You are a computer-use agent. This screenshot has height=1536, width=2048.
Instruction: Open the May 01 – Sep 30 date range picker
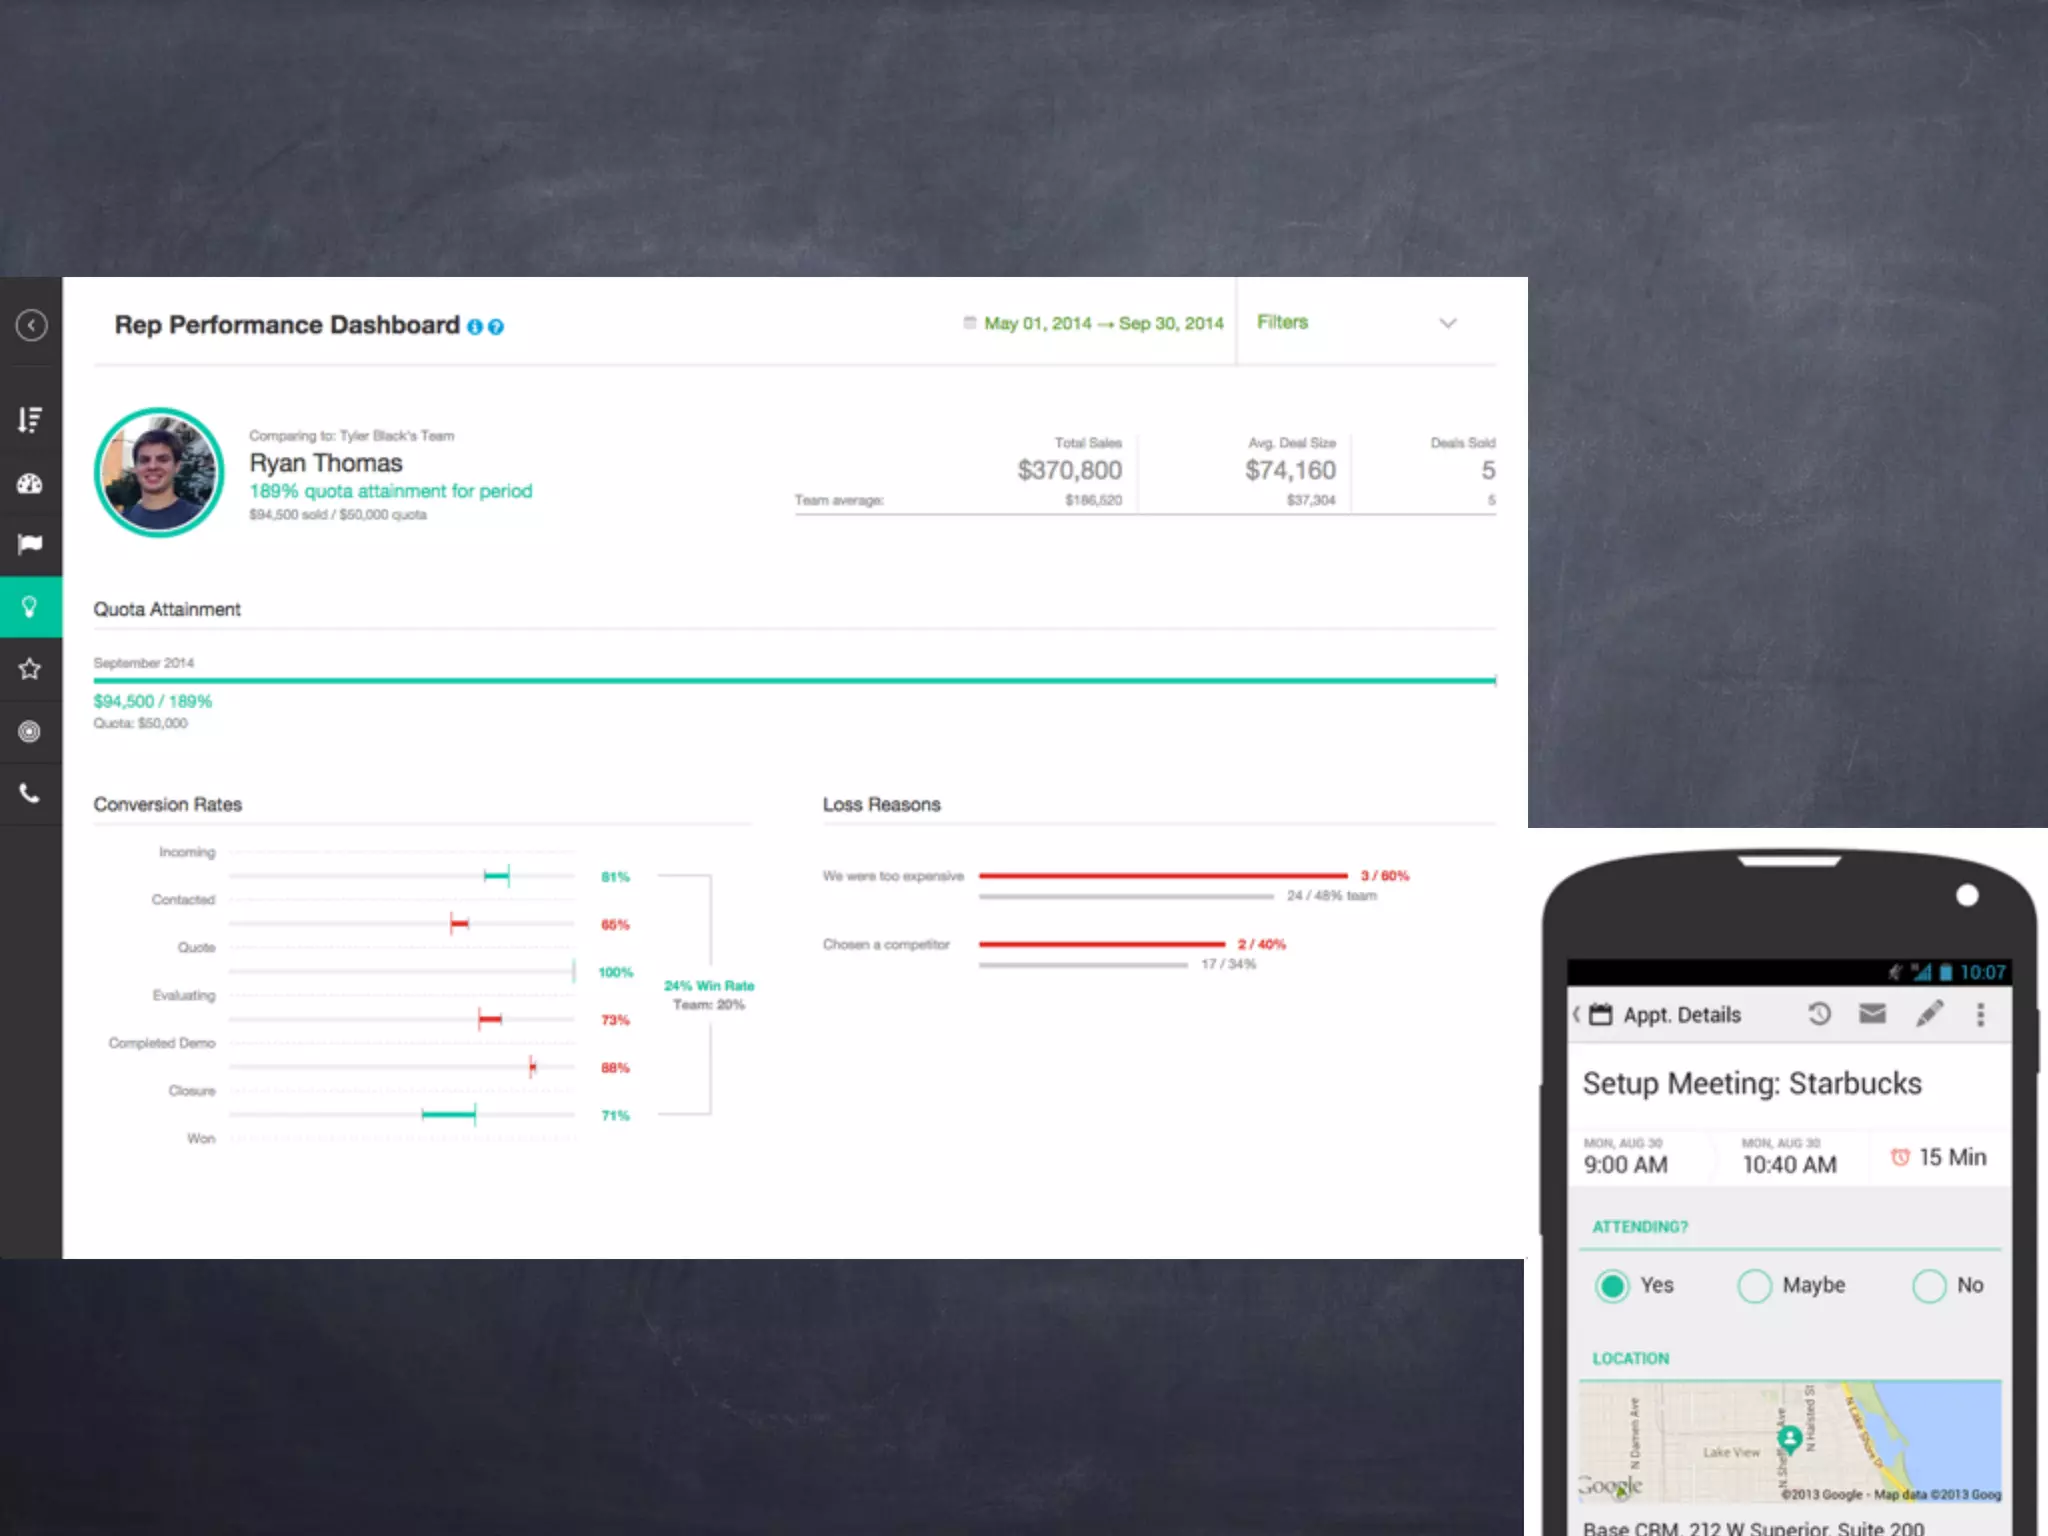(x=1102, y=323)
